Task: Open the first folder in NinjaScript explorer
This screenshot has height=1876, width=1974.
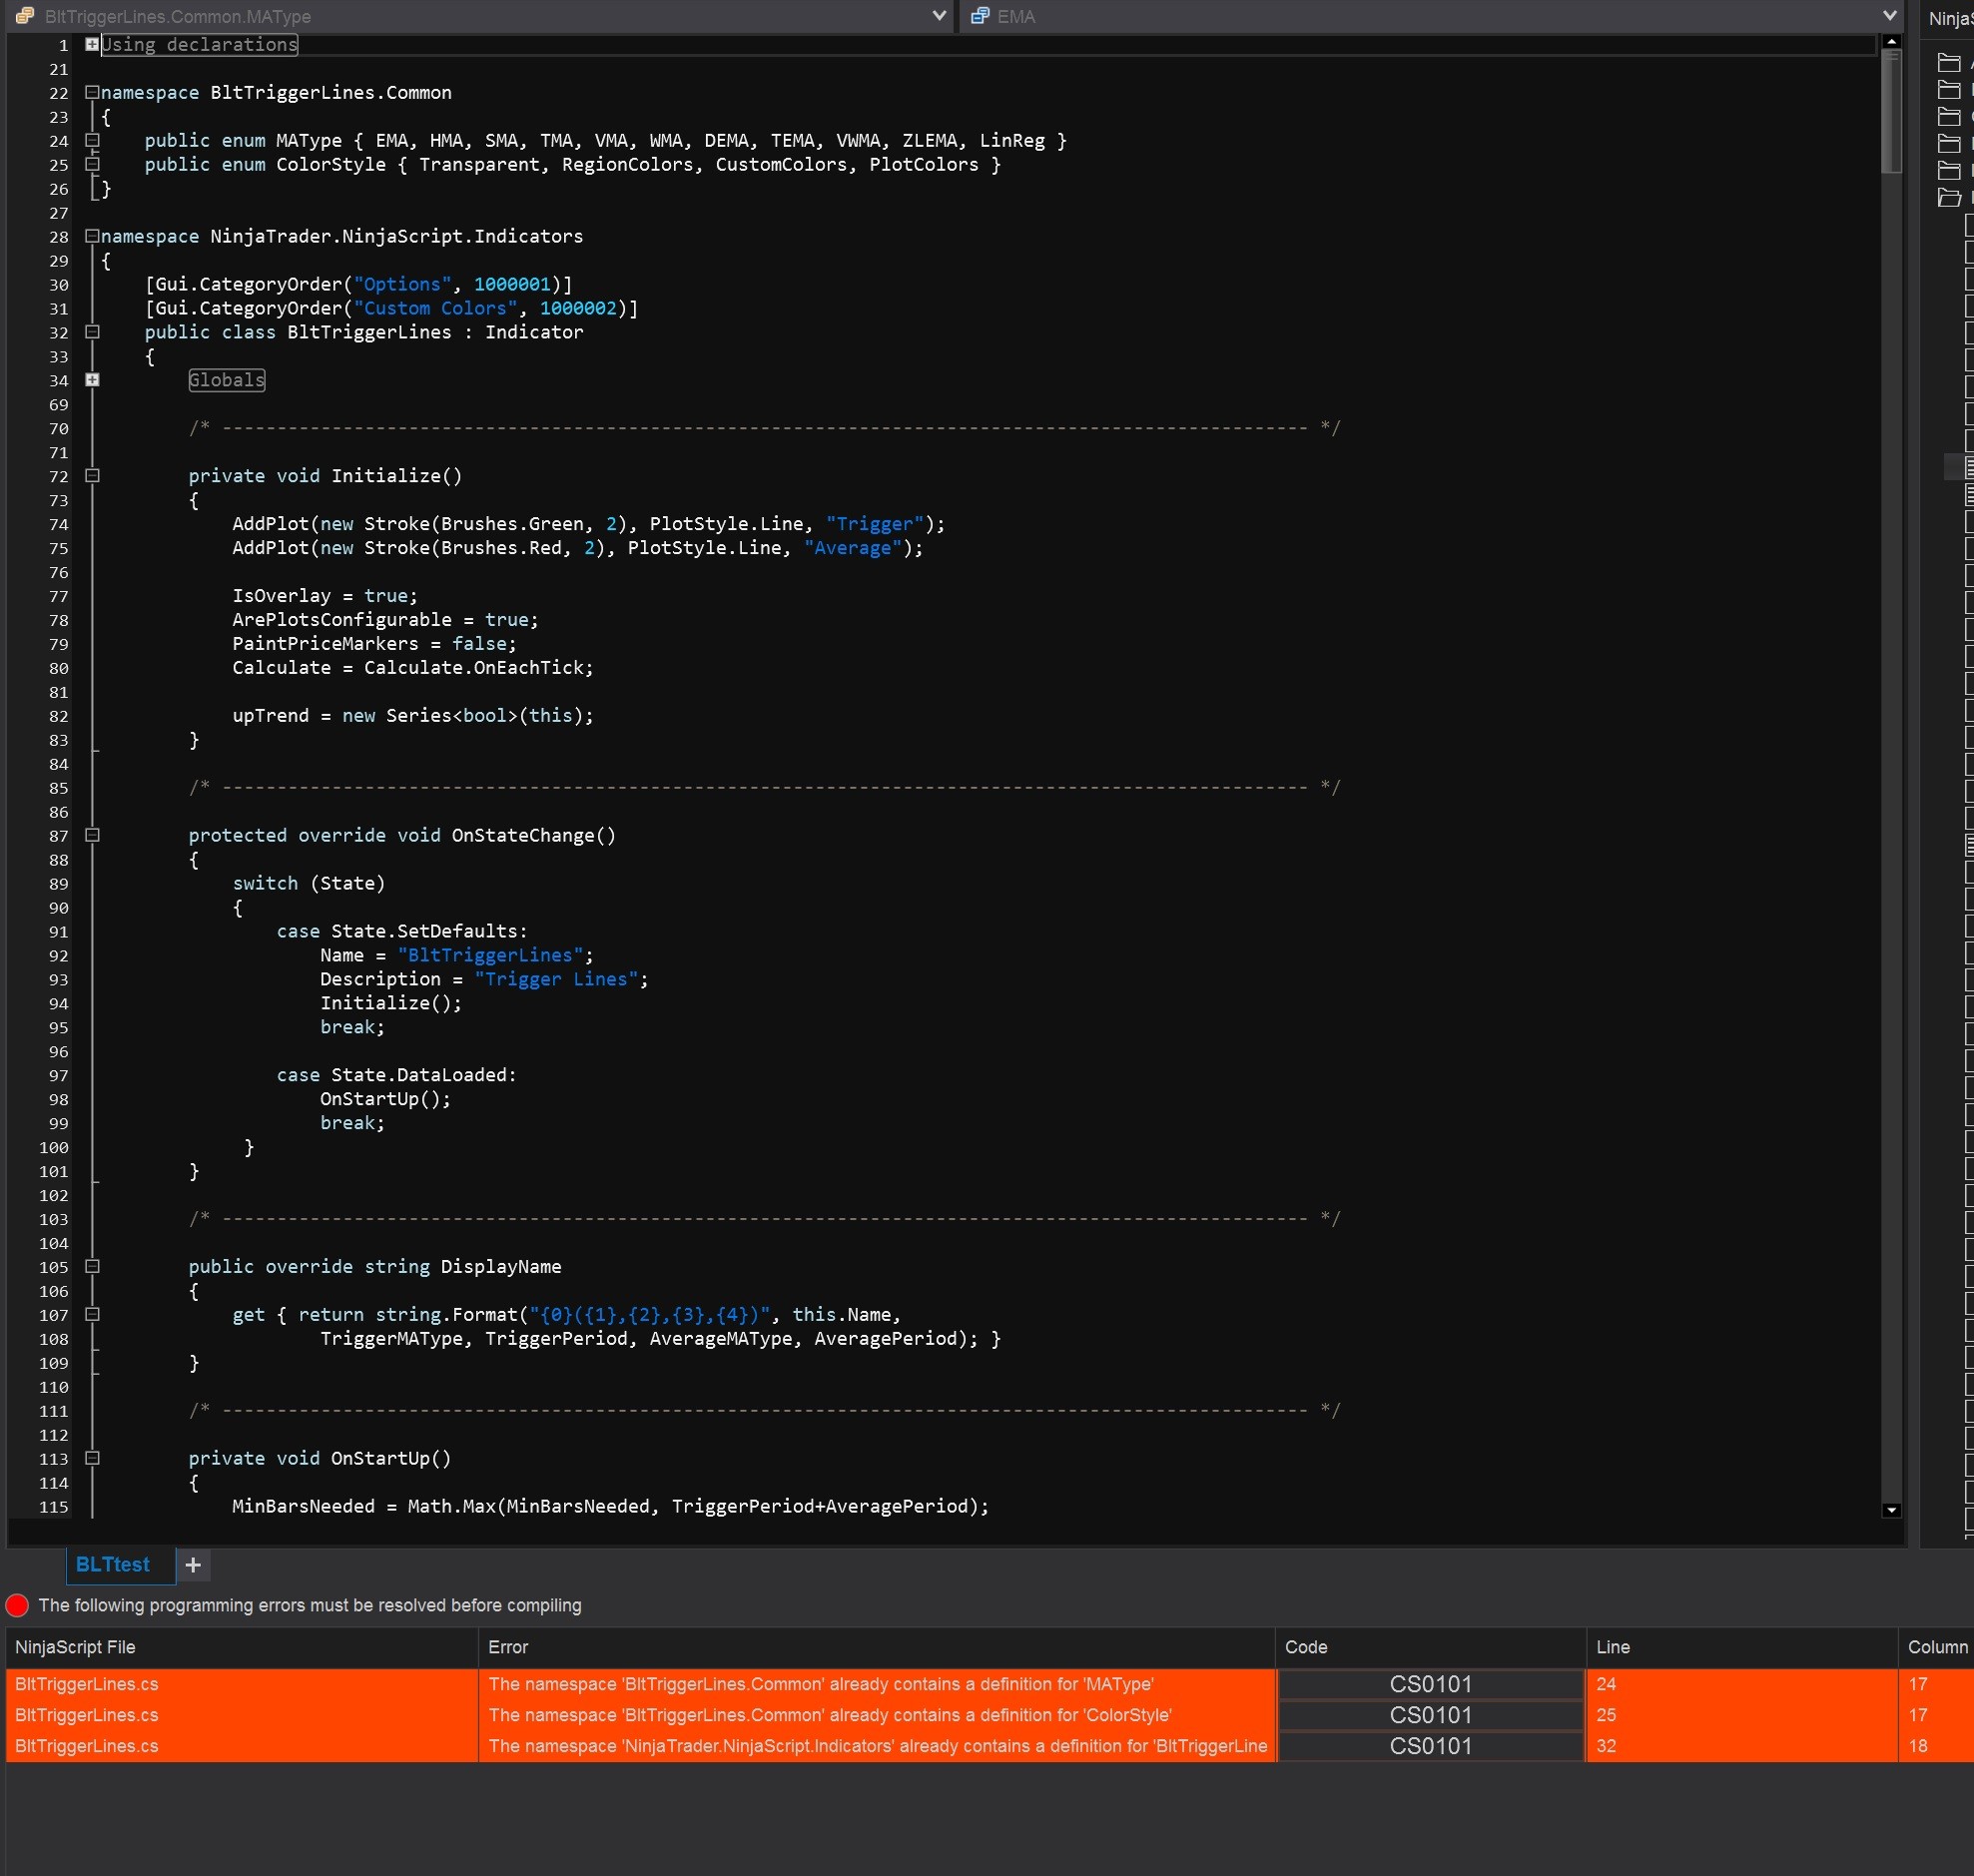Action: (1948, 63)
